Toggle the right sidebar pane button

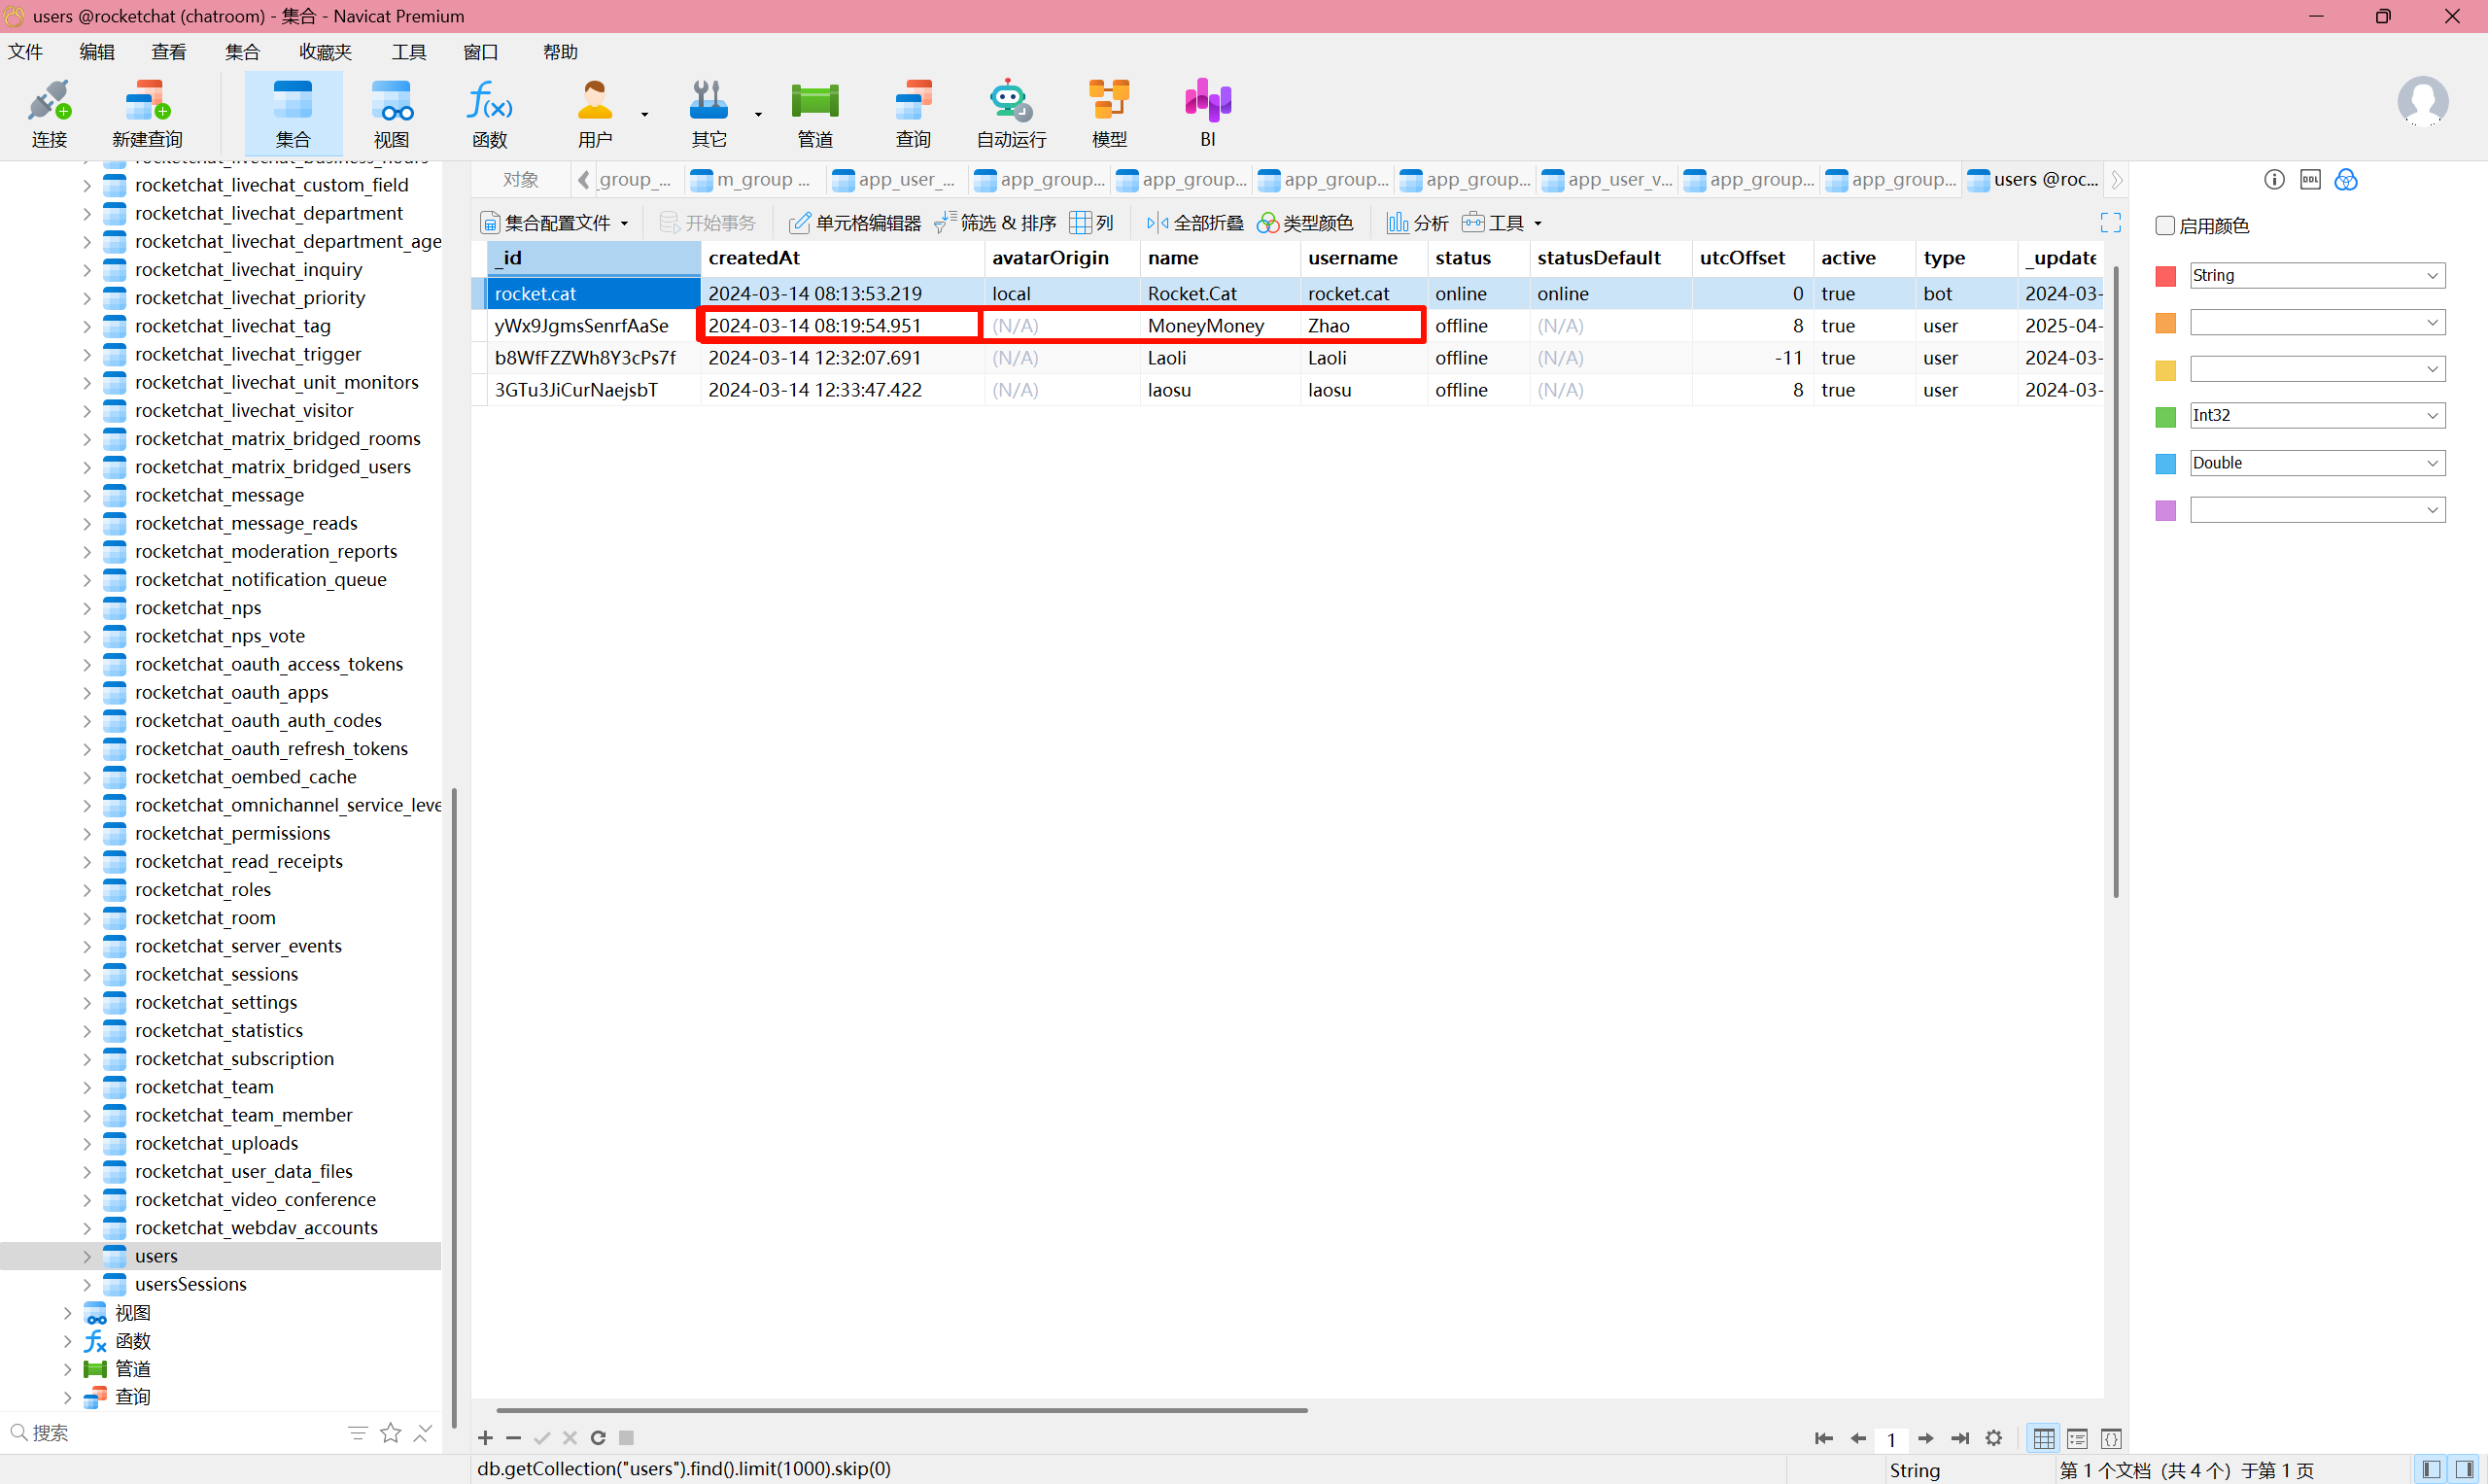click(x=2465, y=1469)
